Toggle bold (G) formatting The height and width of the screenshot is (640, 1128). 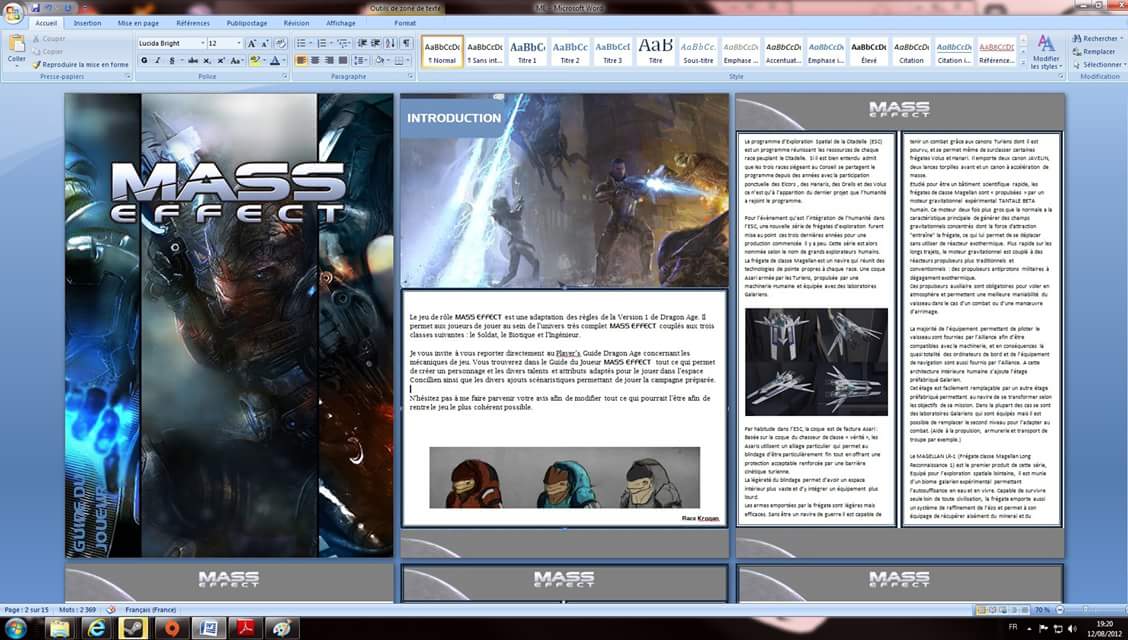click(x=144, y=60)
